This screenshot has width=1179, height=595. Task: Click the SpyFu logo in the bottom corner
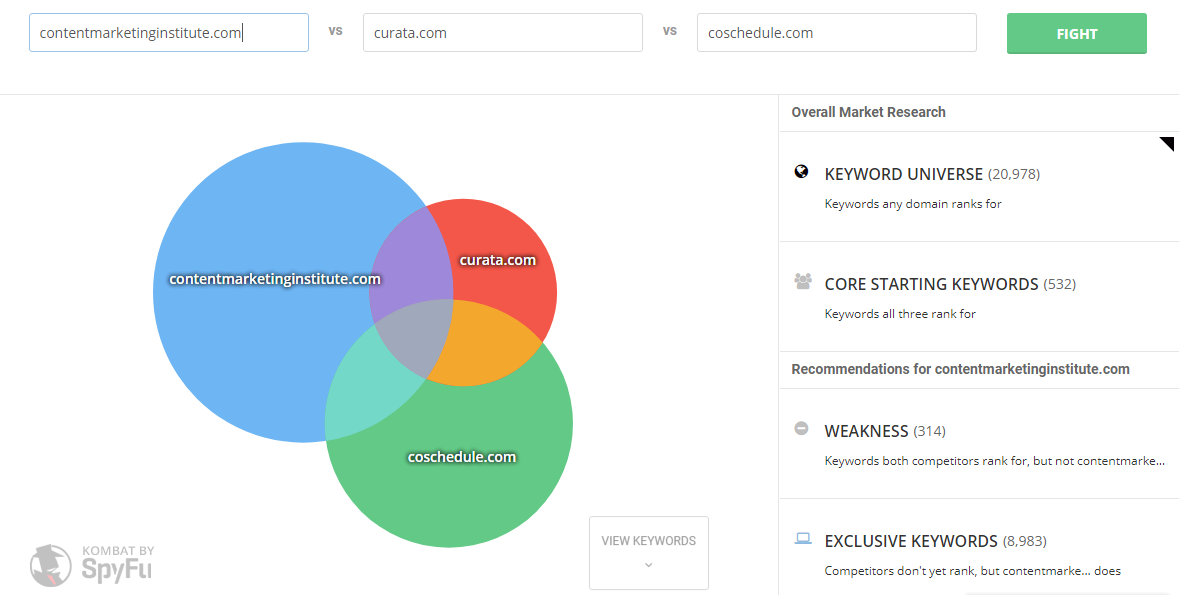50,565
